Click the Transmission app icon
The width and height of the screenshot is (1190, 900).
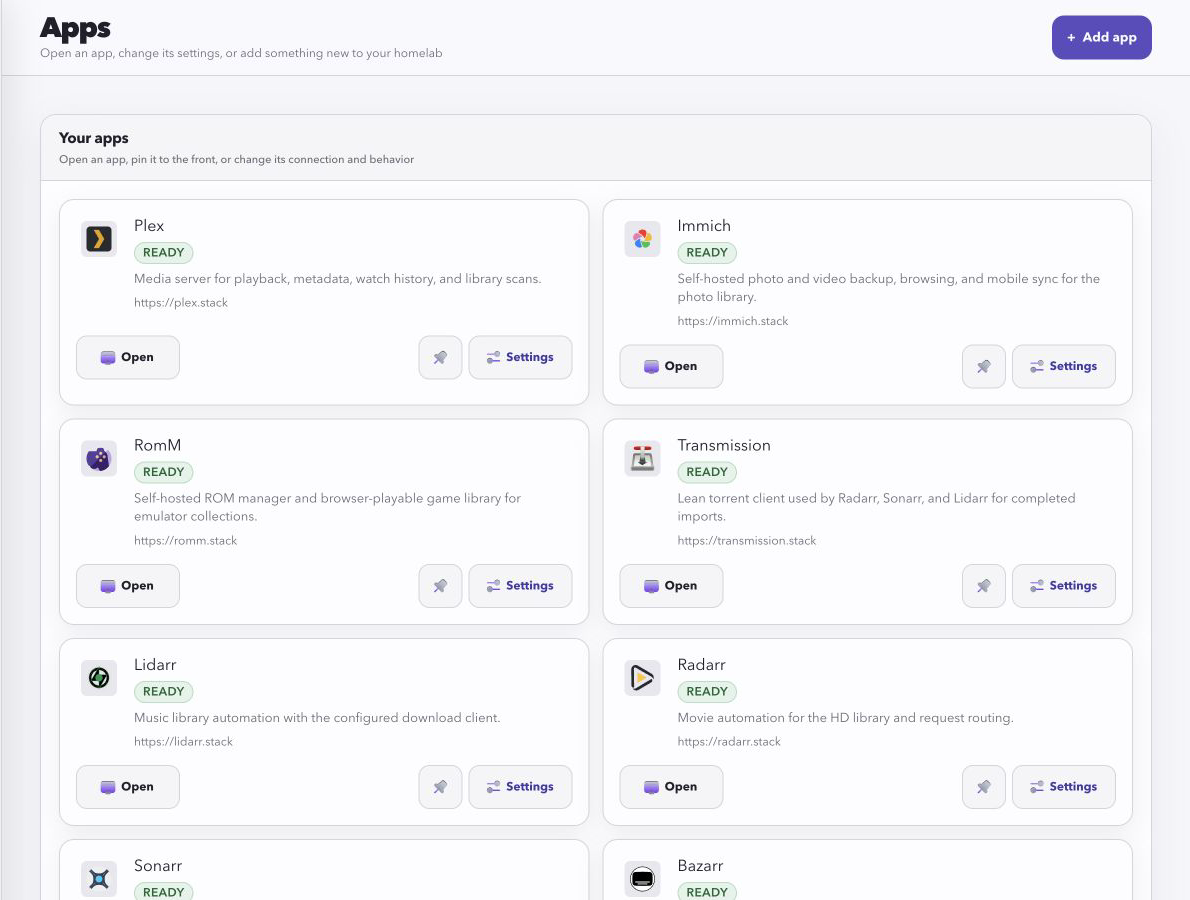(x=642, y=458)
